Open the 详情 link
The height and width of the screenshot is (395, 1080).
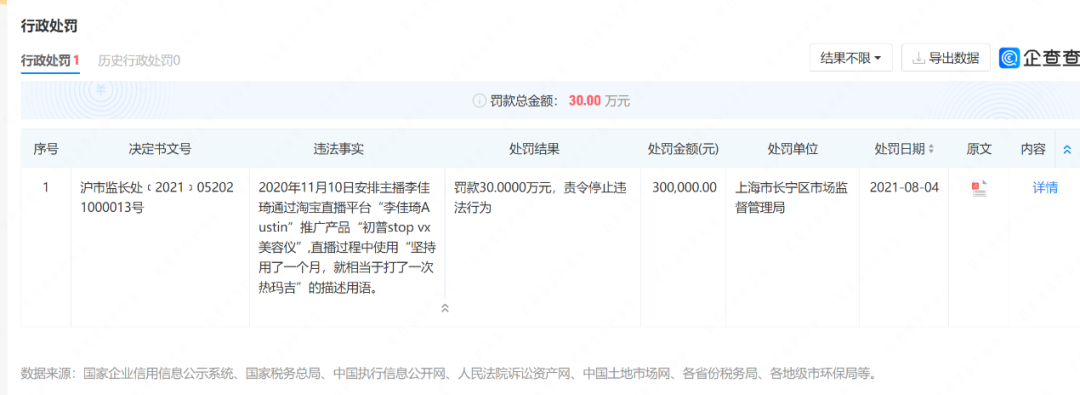pos(1045,188)
